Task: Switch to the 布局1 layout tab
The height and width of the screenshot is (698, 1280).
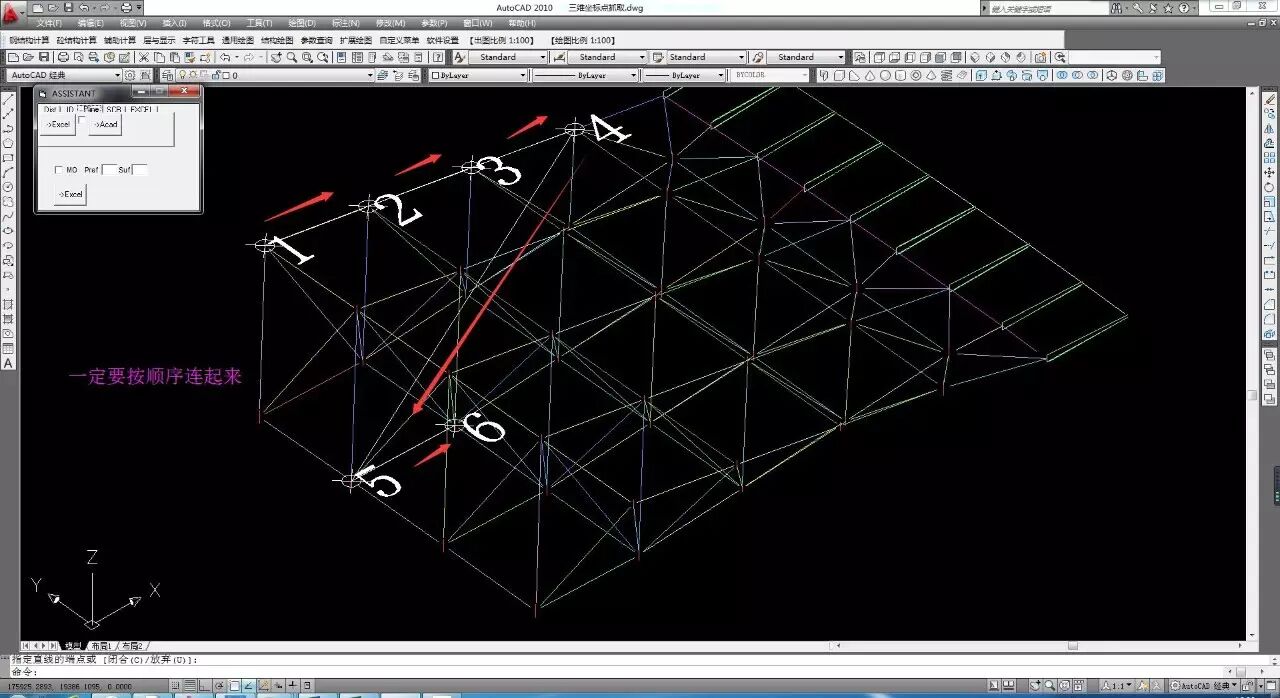Action: coord(102,646)
